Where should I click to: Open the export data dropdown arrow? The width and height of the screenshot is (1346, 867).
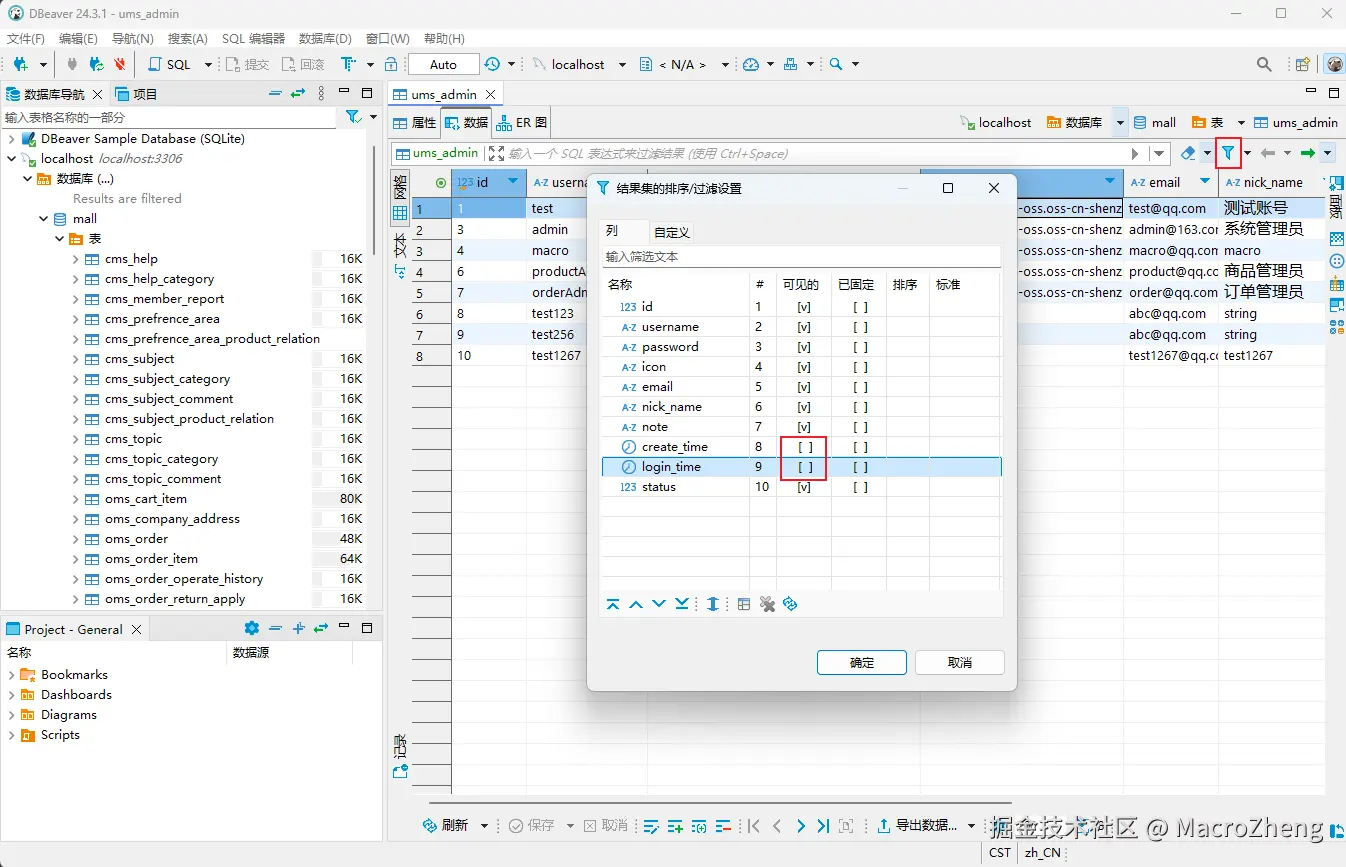[x=972, y=826]
